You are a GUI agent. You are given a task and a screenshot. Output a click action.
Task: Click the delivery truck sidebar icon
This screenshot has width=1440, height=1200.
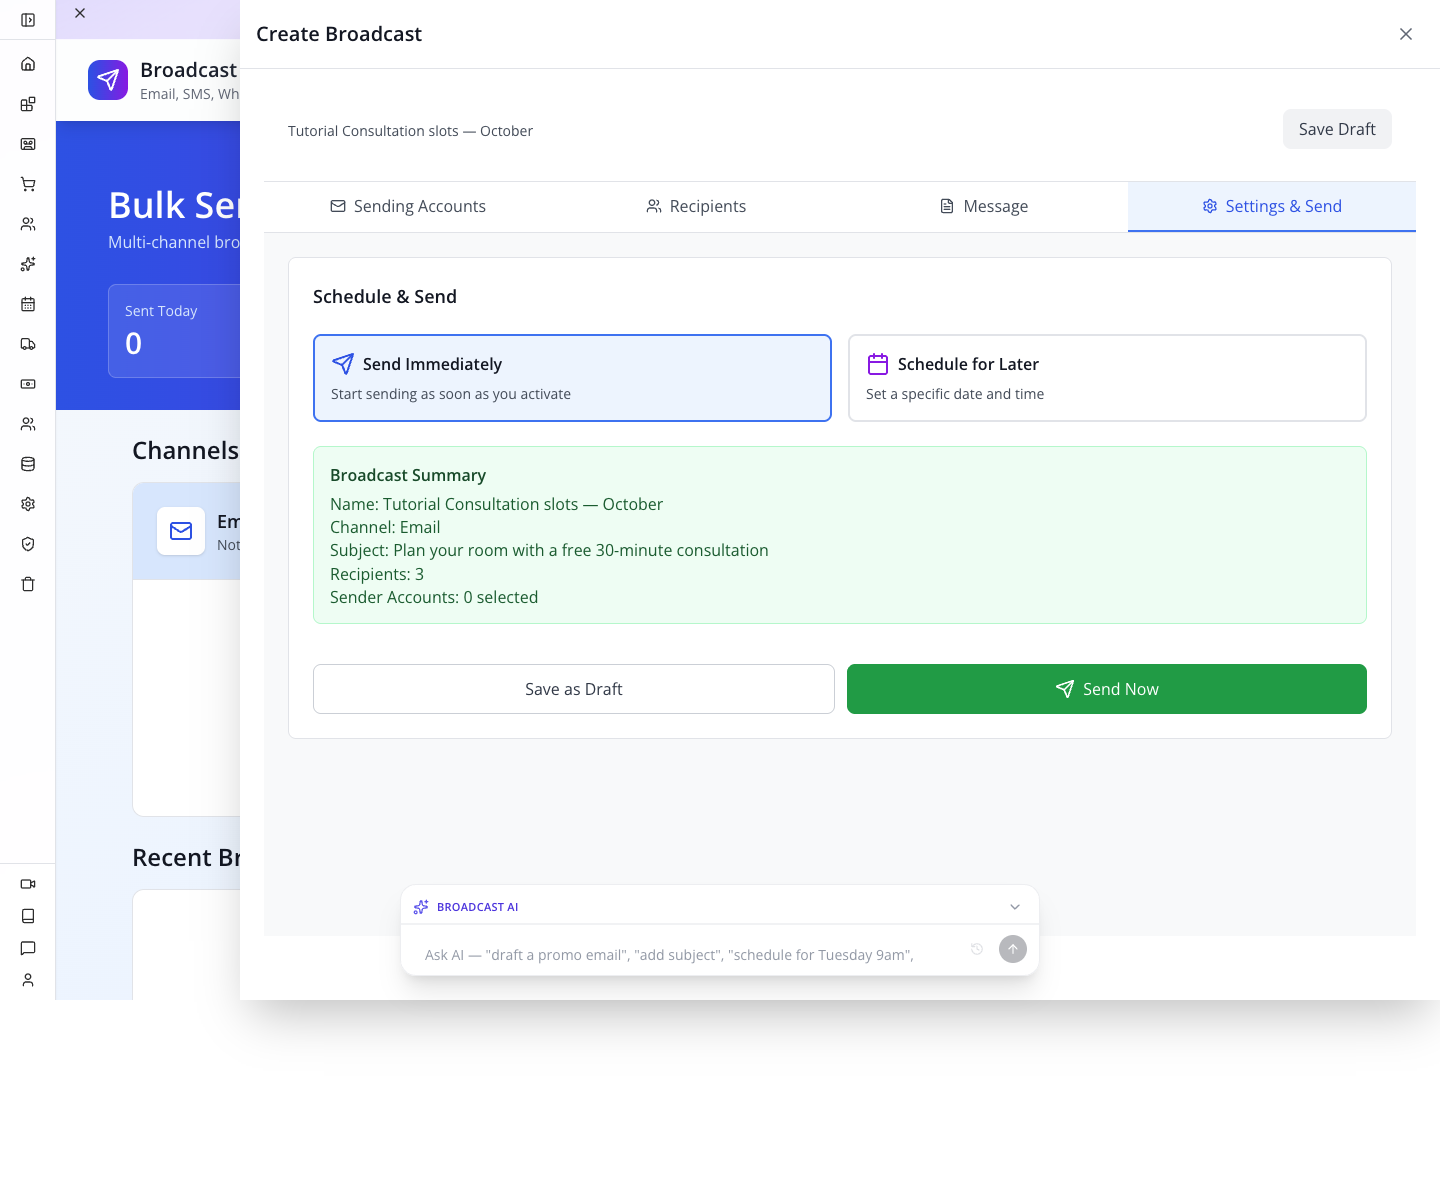click(x=28, y=344)
